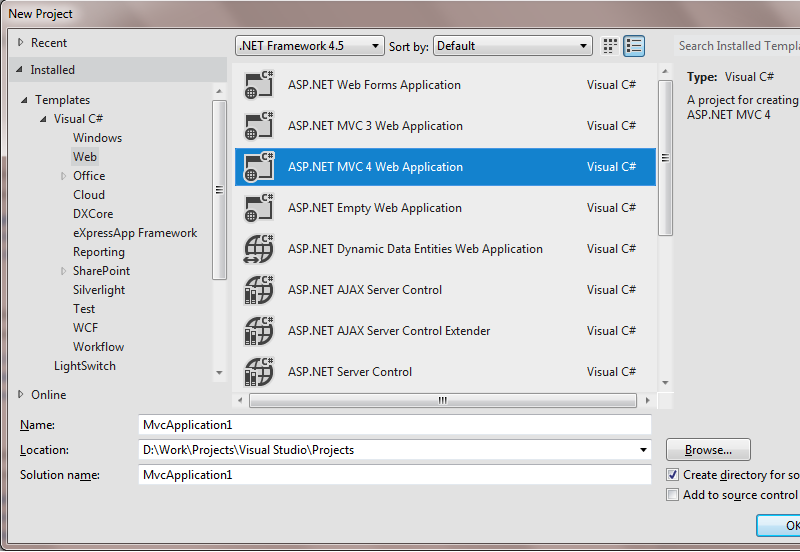The height and width of the screenshot is (552, 800).
Task: Toggle Create directory for solution checkbox
Action: [x=672, y=475]
